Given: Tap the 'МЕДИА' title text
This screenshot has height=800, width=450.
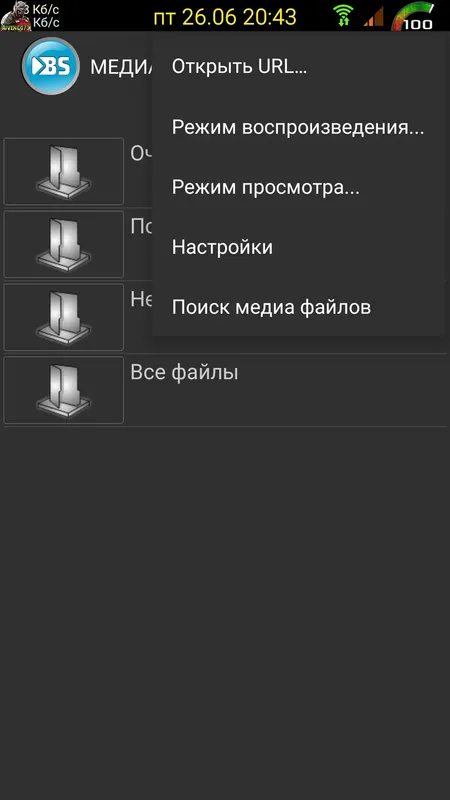Looking at the screenshot, I should 121,67.
